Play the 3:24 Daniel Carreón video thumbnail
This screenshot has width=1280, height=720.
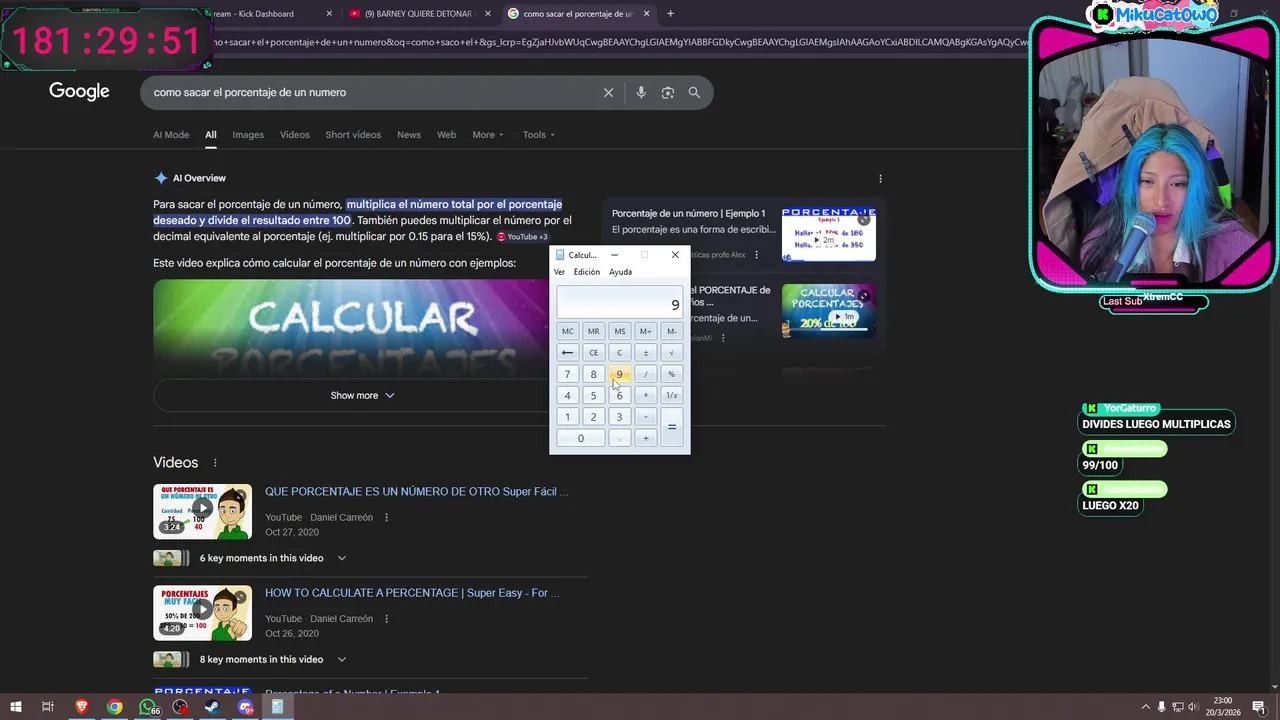[202, 512]
